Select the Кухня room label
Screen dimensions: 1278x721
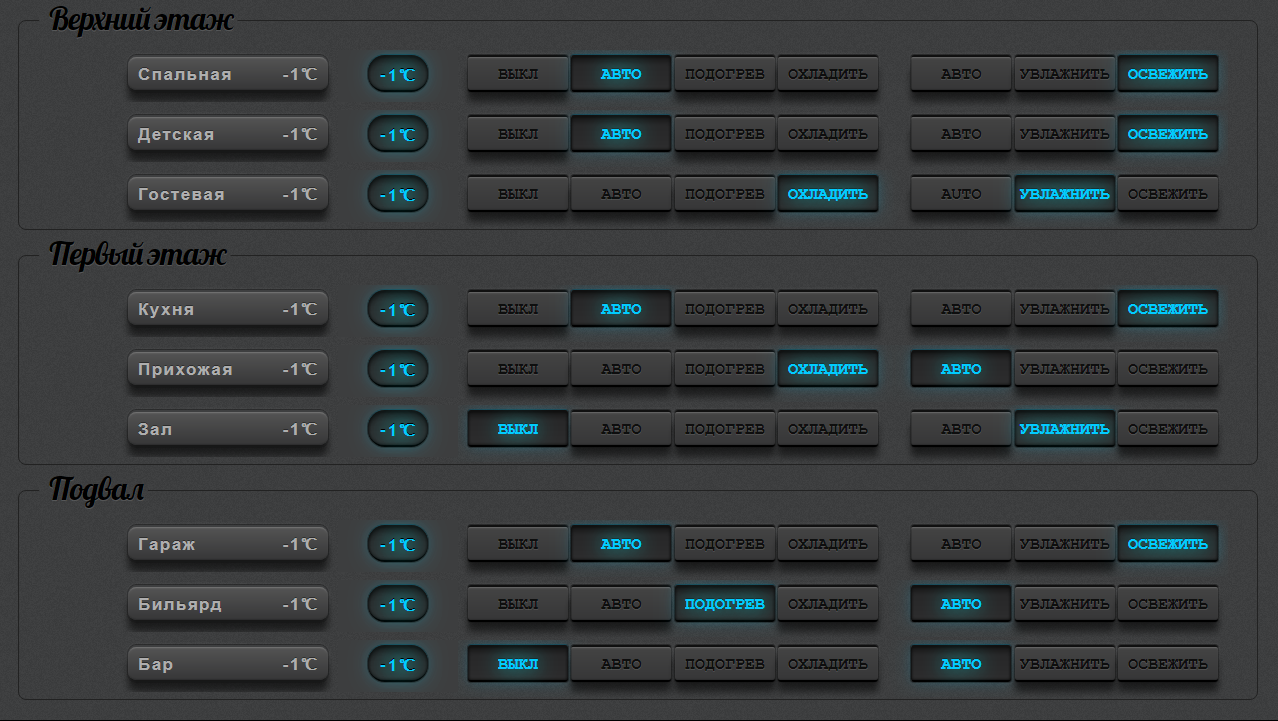(228, 309)
